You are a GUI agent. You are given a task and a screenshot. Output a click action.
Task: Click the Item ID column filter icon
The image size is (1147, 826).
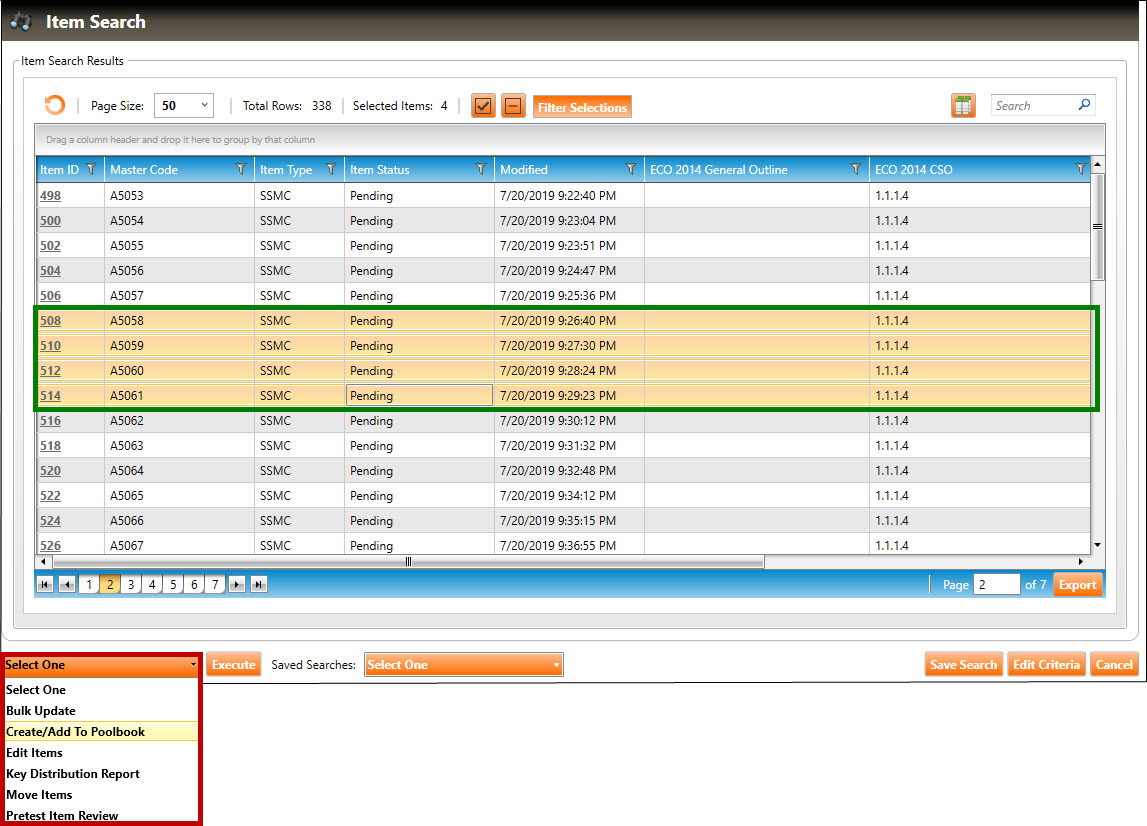click(x=92, y=170)
